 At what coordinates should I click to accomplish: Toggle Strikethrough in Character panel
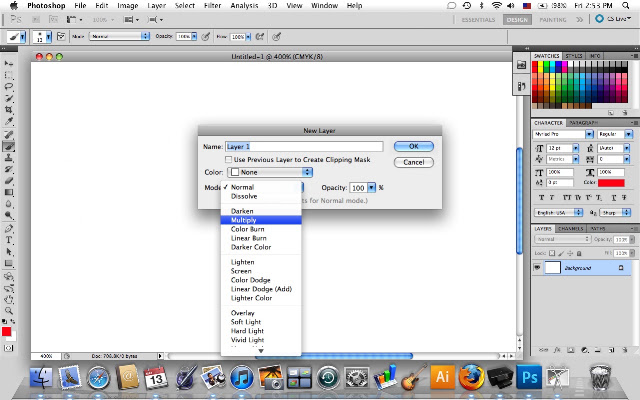[624, 198]
